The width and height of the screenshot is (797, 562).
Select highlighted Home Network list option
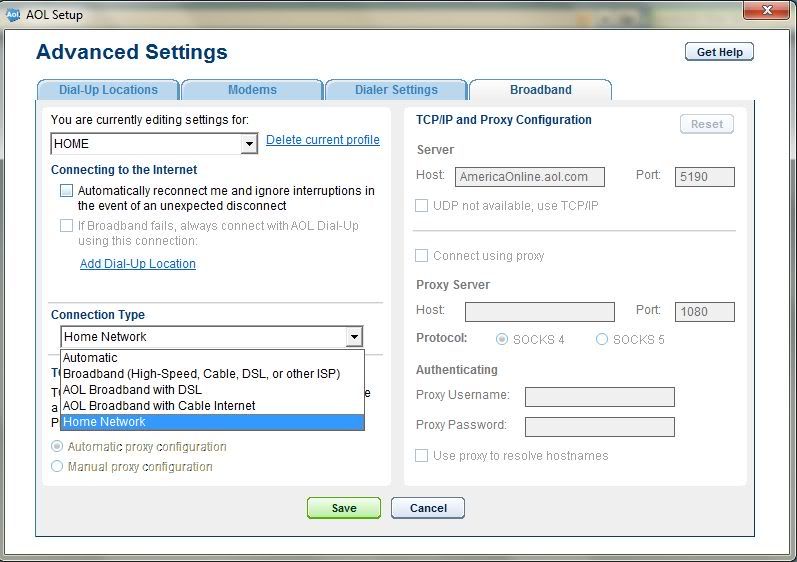tap(212, 422)
